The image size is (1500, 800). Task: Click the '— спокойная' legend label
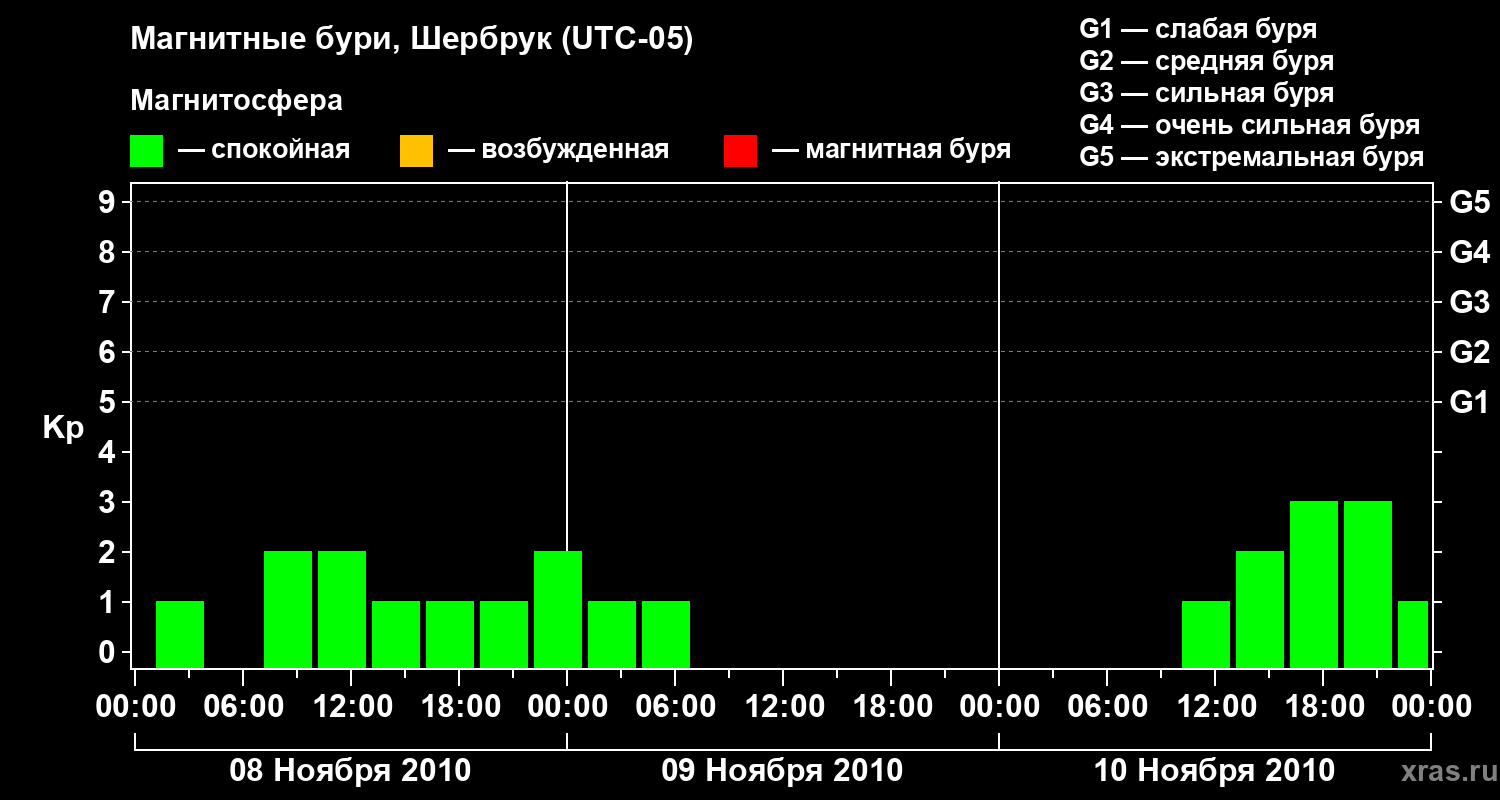click(264, 151)
